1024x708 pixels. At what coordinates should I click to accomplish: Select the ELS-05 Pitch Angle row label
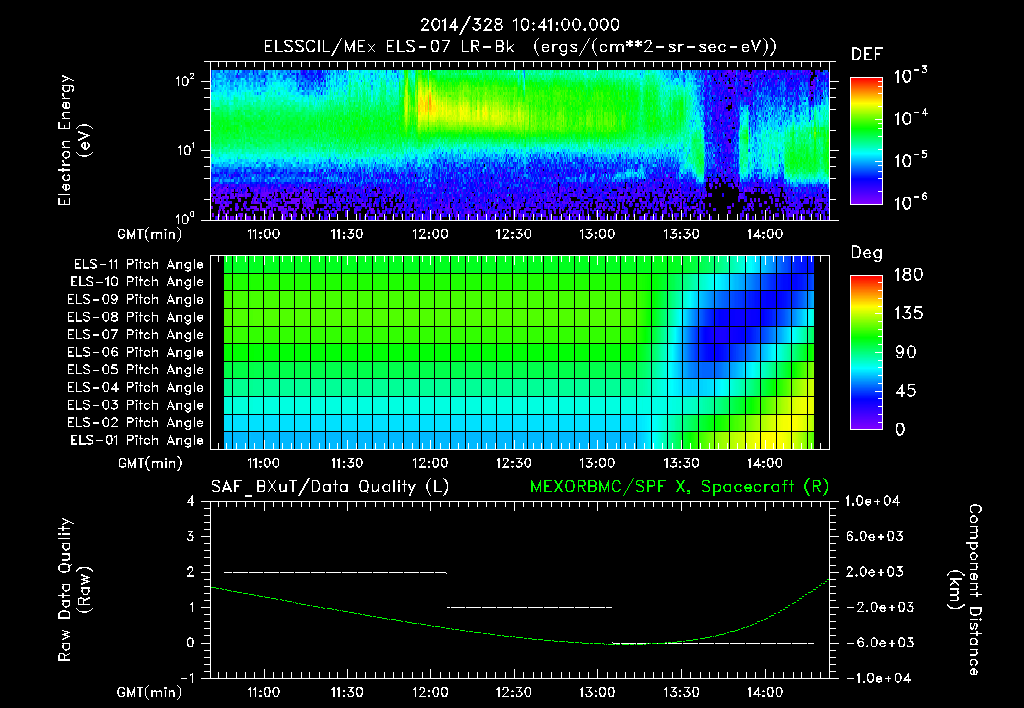point(136,370)
